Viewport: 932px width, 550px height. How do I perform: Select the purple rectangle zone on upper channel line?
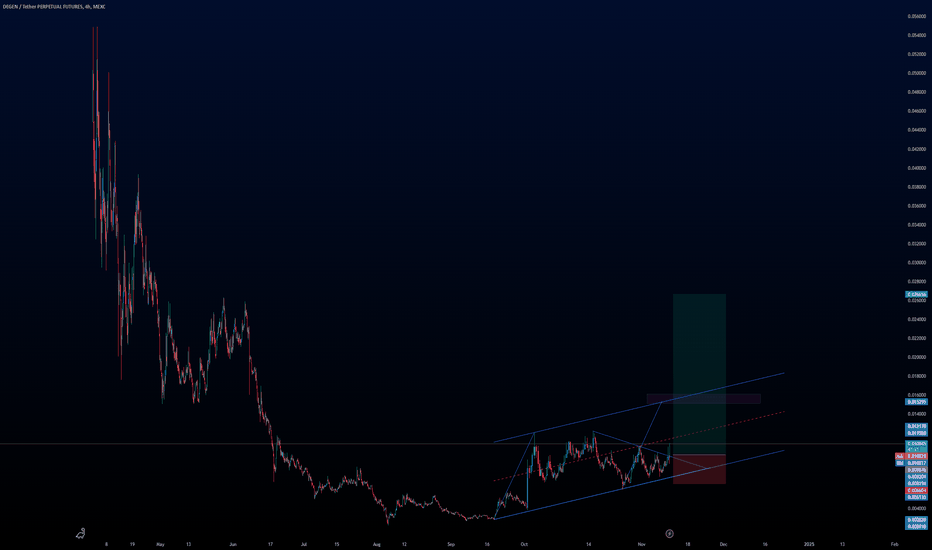(x=704, y=399)
